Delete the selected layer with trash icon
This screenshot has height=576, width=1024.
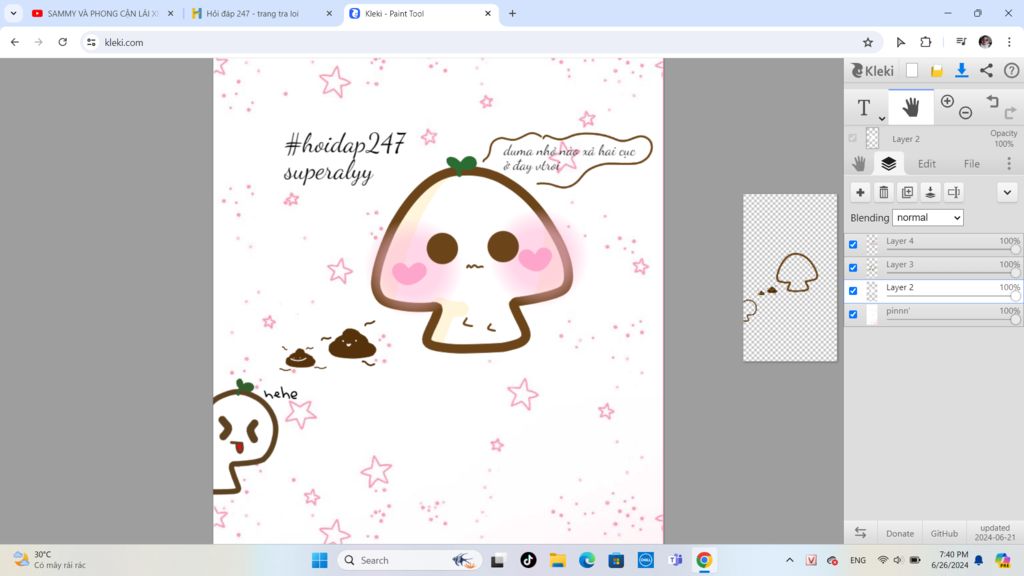tap(884, 192)
